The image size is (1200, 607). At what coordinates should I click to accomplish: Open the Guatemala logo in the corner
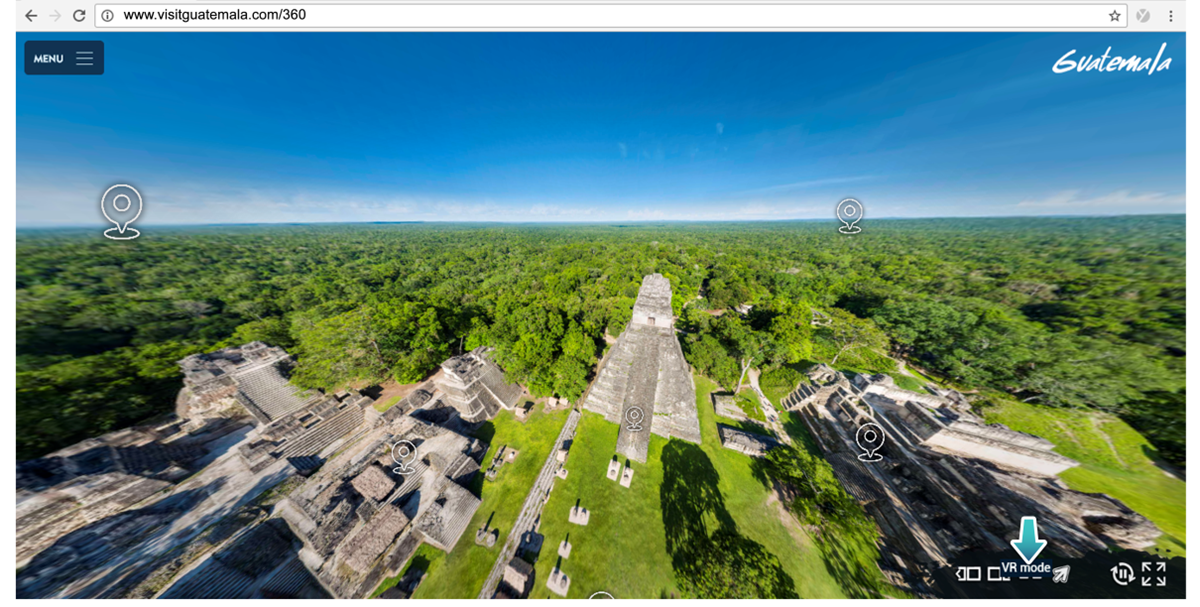(x=1113, y=60)
